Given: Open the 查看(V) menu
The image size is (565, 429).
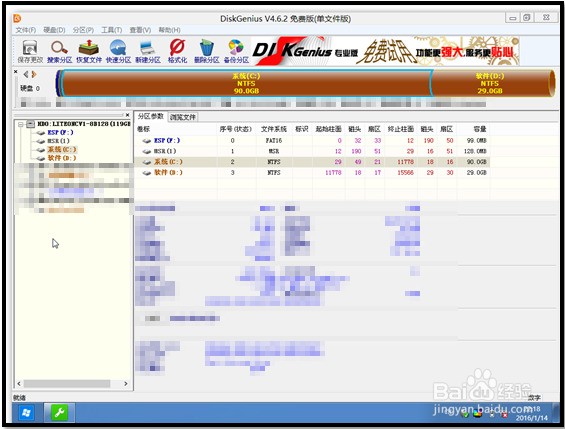Looking at the screenshot, I should click(140, 30).
